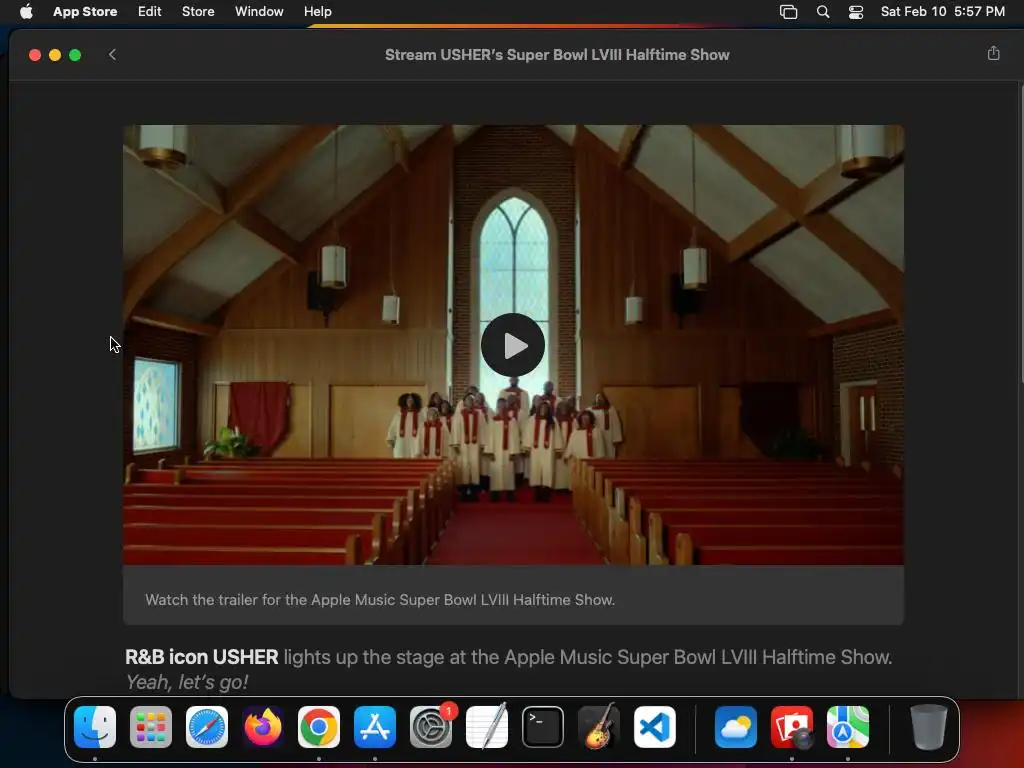The image size is (1024, 768).
Task: Open the Window menu
Action: pyautogui.click(x=259, y=12)
